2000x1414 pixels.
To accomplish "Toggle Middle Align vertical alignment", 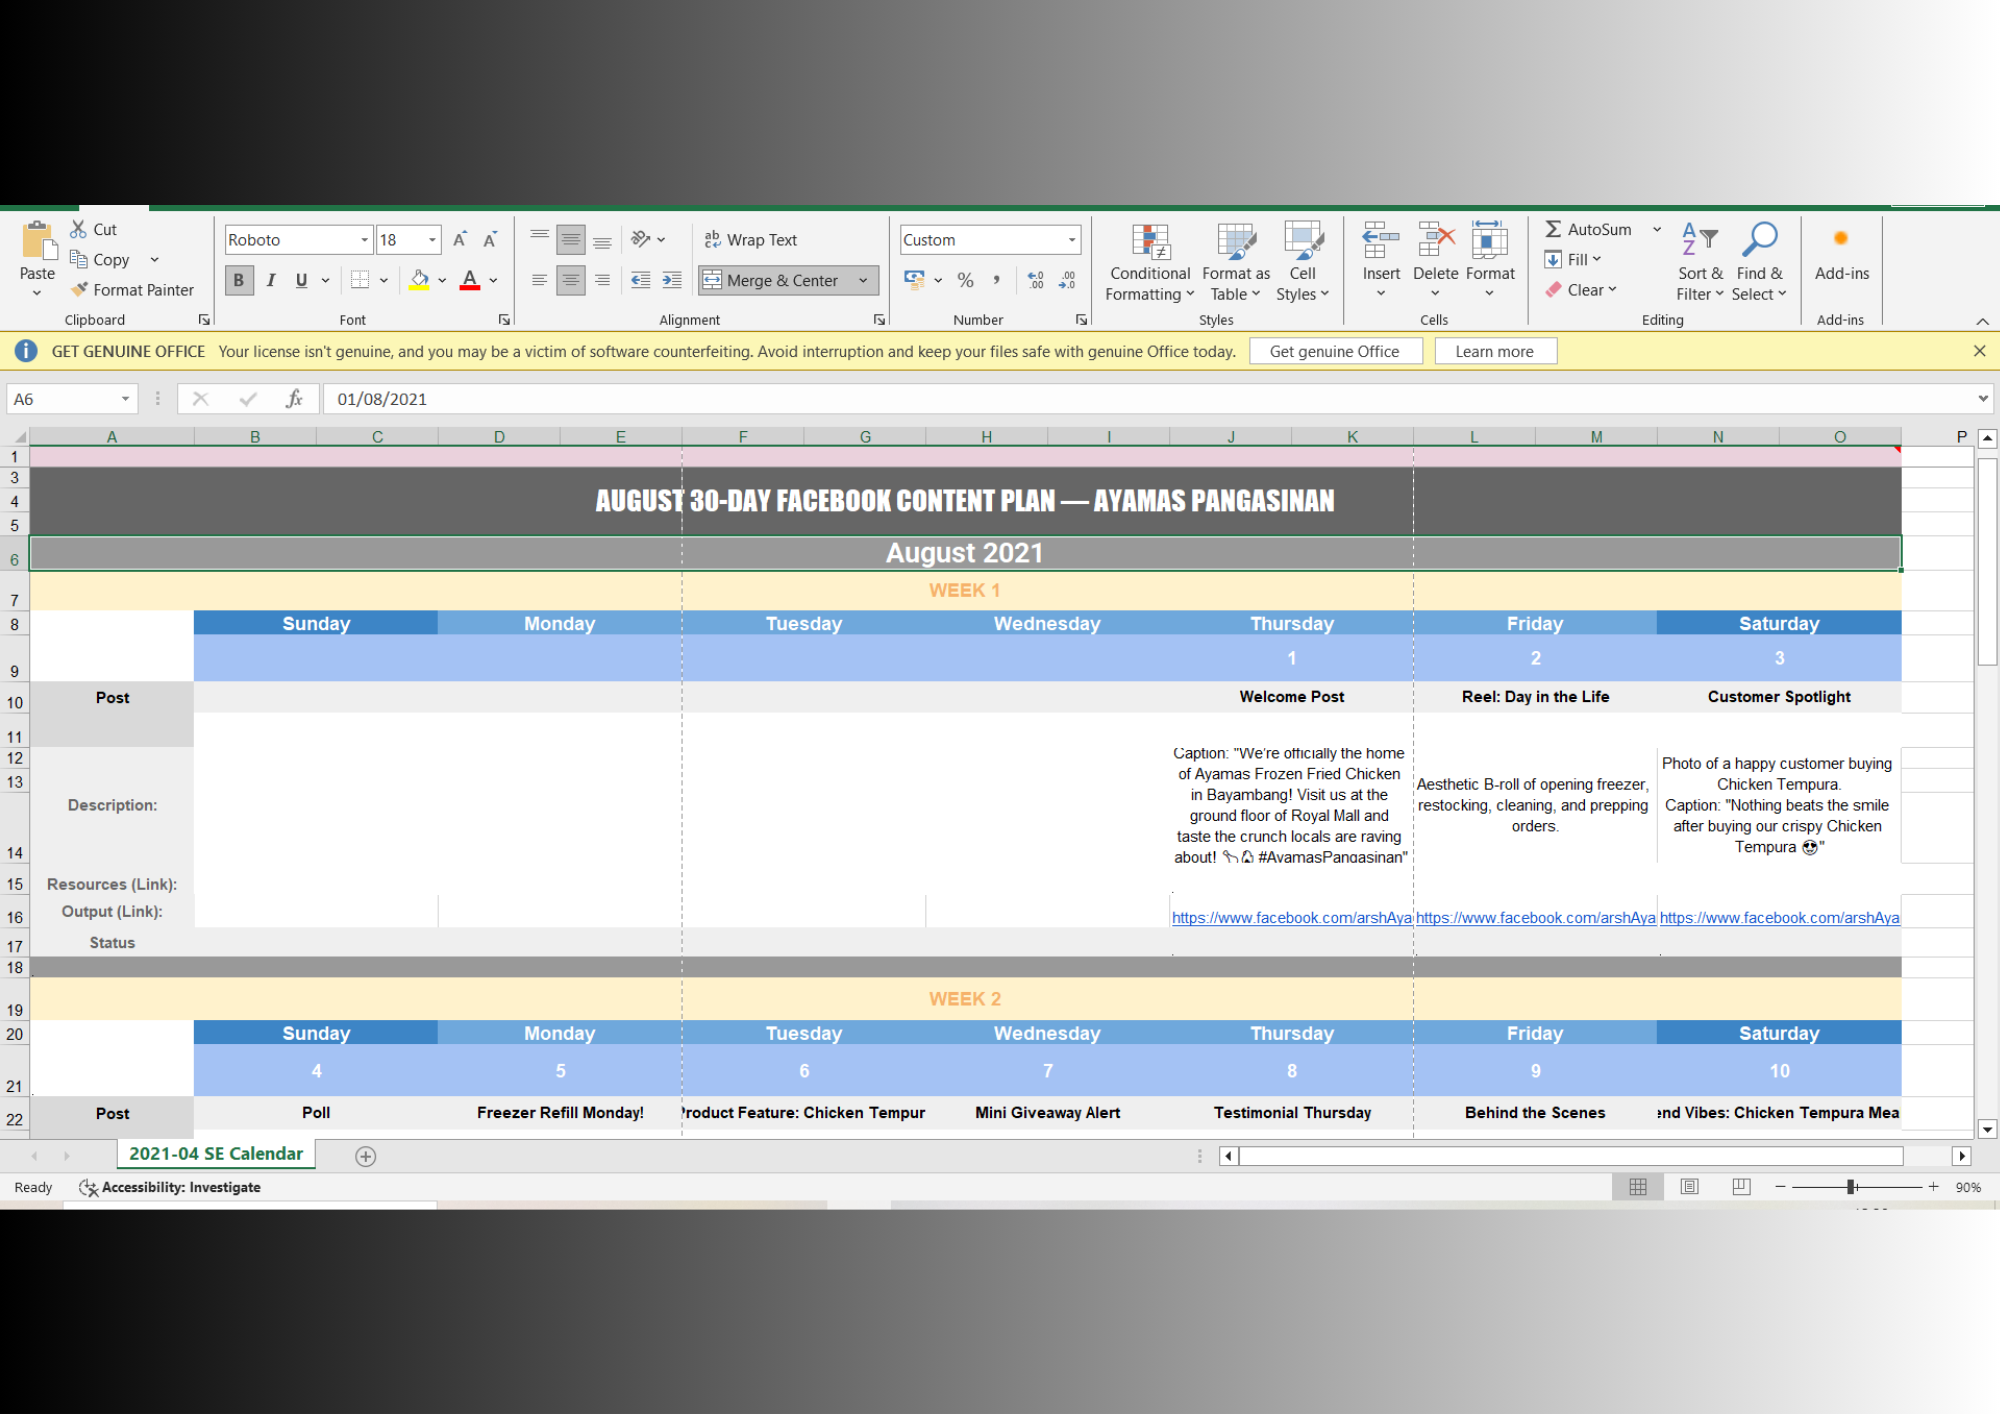I will point(571,240).
